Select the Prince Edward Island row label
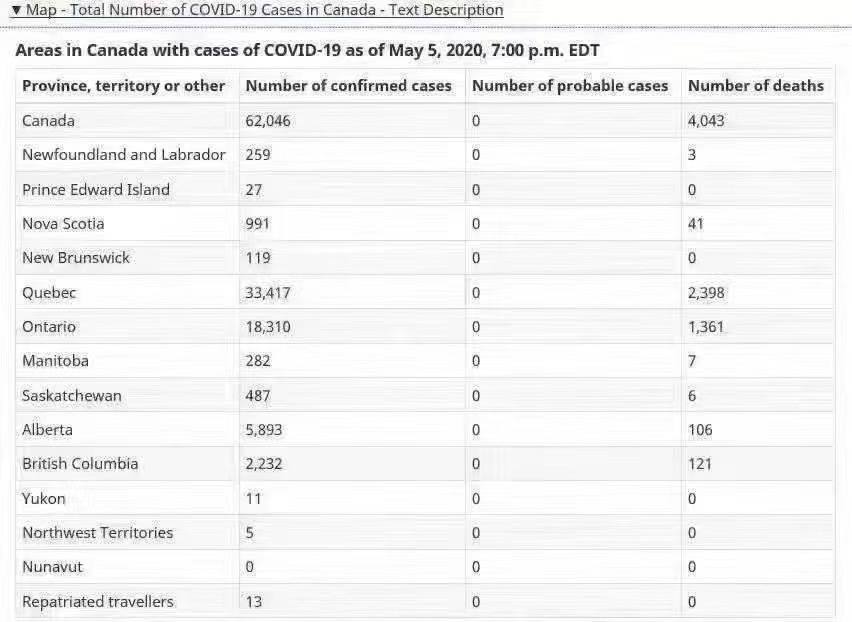Viewport: 852px width, 622px height. [x=96, y=190]
